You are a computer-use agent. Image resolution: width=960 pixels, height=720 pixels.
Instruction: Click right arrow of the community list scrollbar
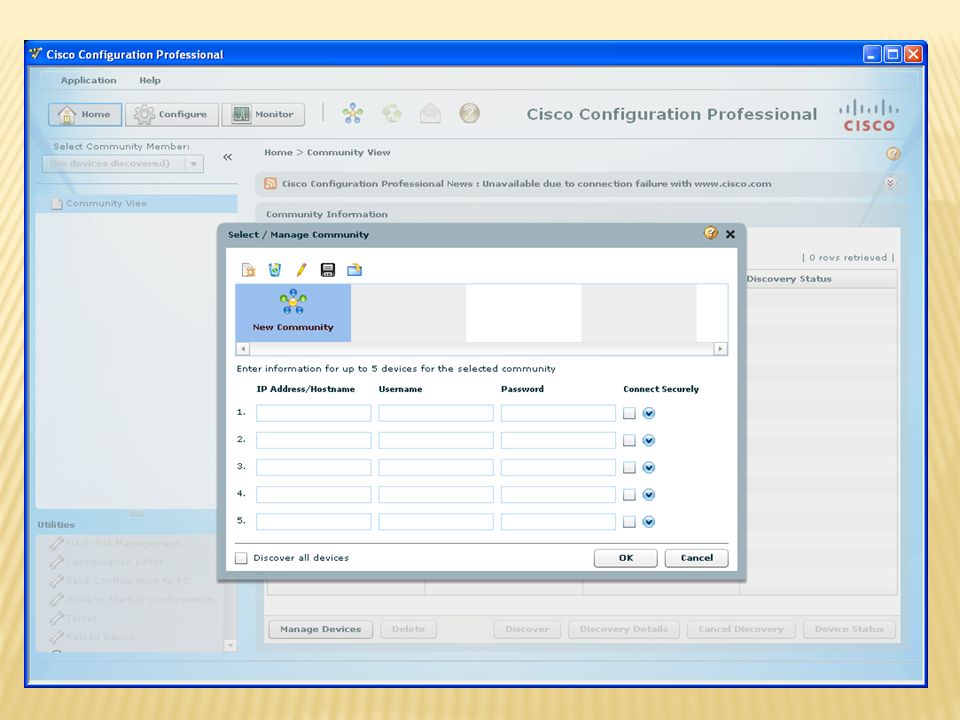pyautogui.click(x=721, y=349)
